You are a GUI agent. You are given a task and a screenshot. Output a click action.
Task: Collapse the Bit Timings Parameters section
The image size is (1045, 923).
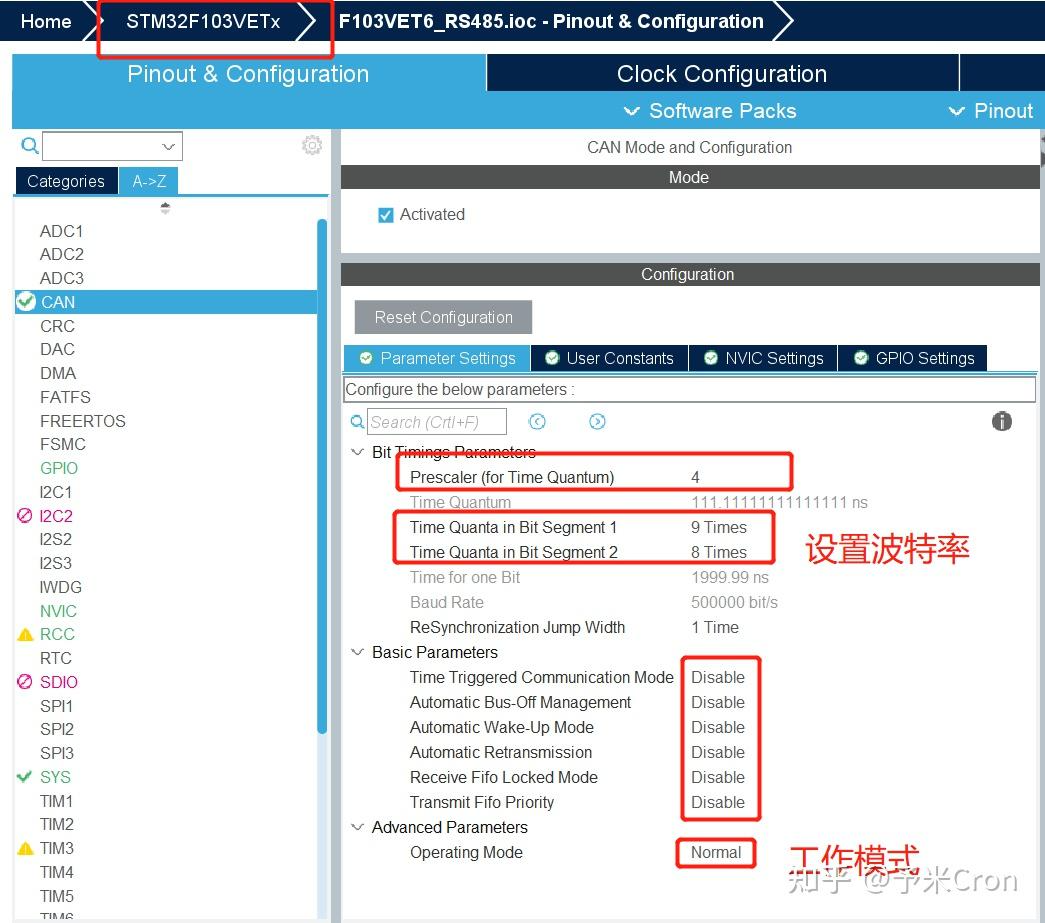tap(357, 452)
